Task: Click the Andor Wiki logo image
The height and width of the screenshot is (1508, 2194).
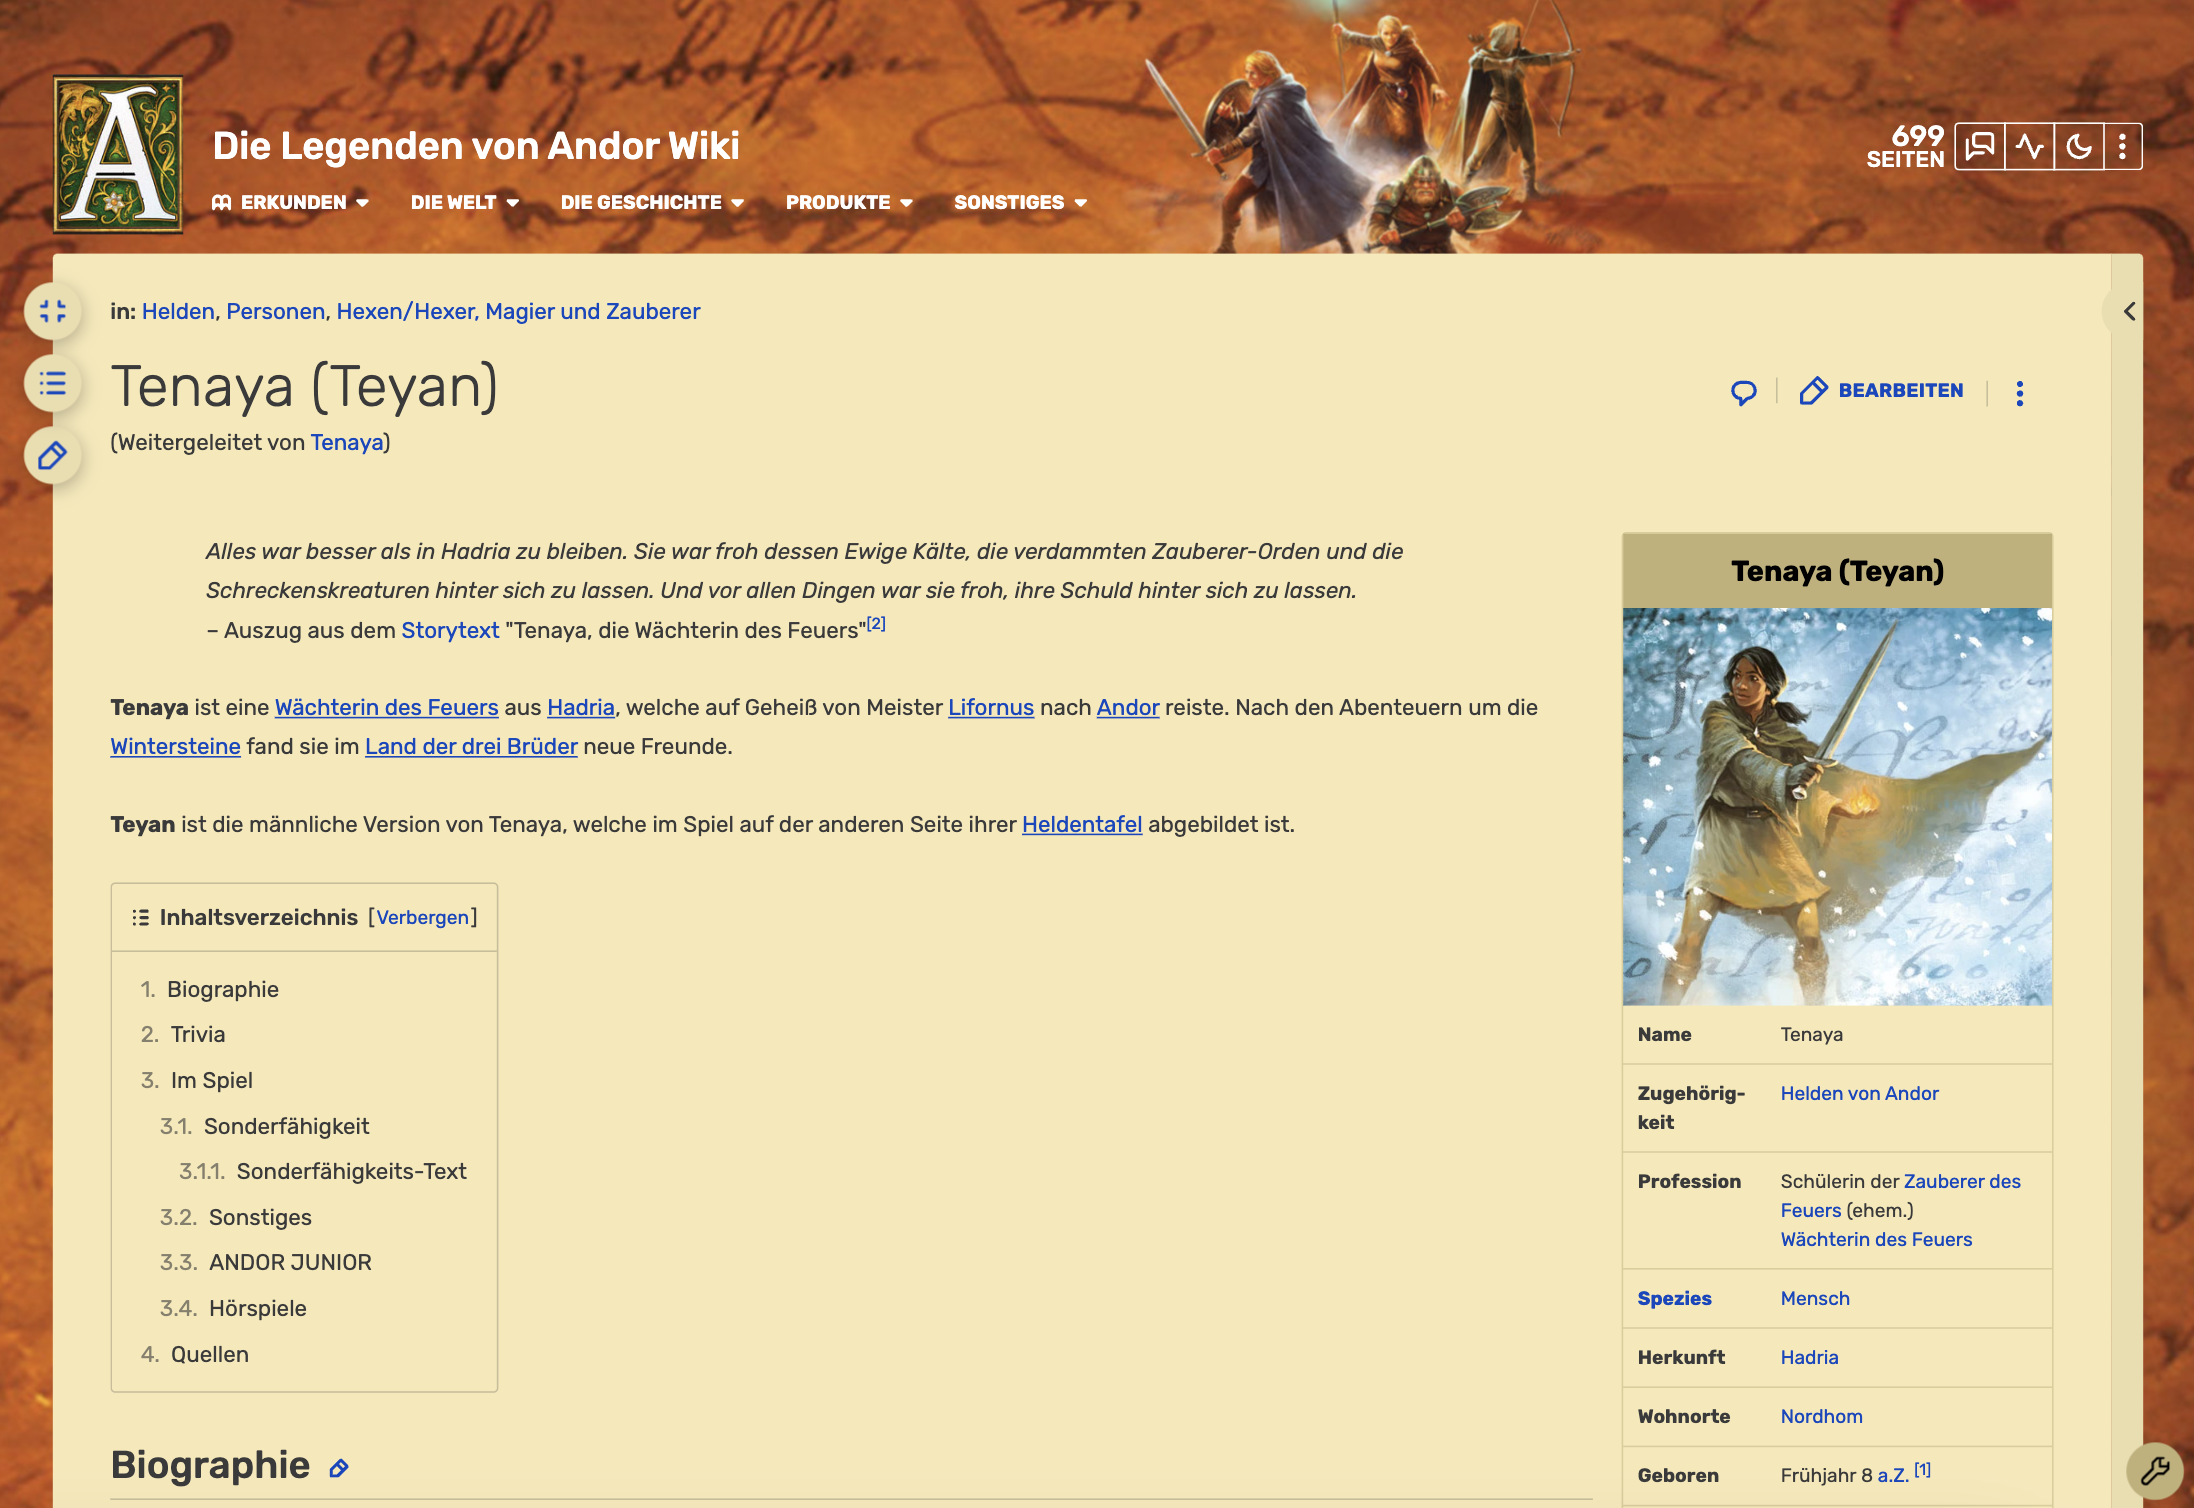Action: 118,154
